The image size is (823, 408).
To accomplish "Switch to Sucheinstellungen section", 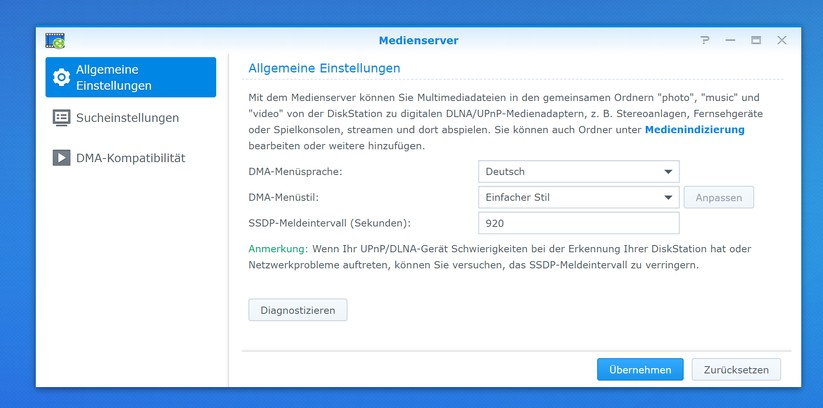I will pos(131,118).
